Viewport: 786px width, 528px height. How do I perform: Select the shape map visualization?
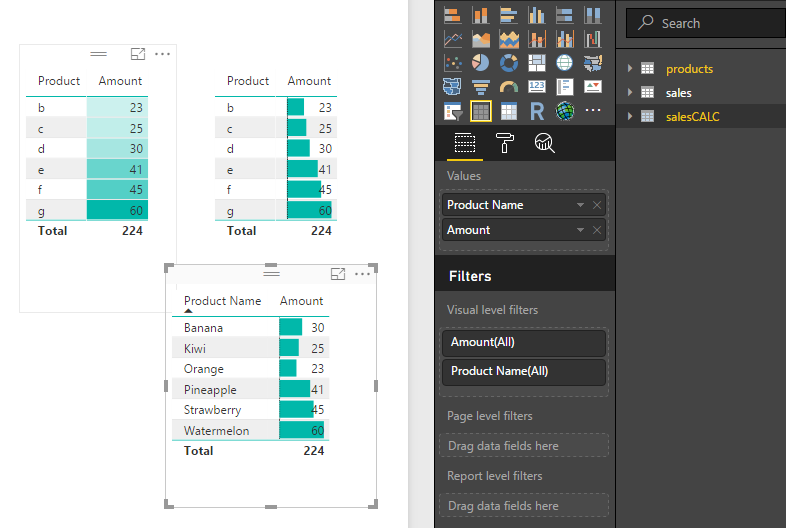click(453, 87)
